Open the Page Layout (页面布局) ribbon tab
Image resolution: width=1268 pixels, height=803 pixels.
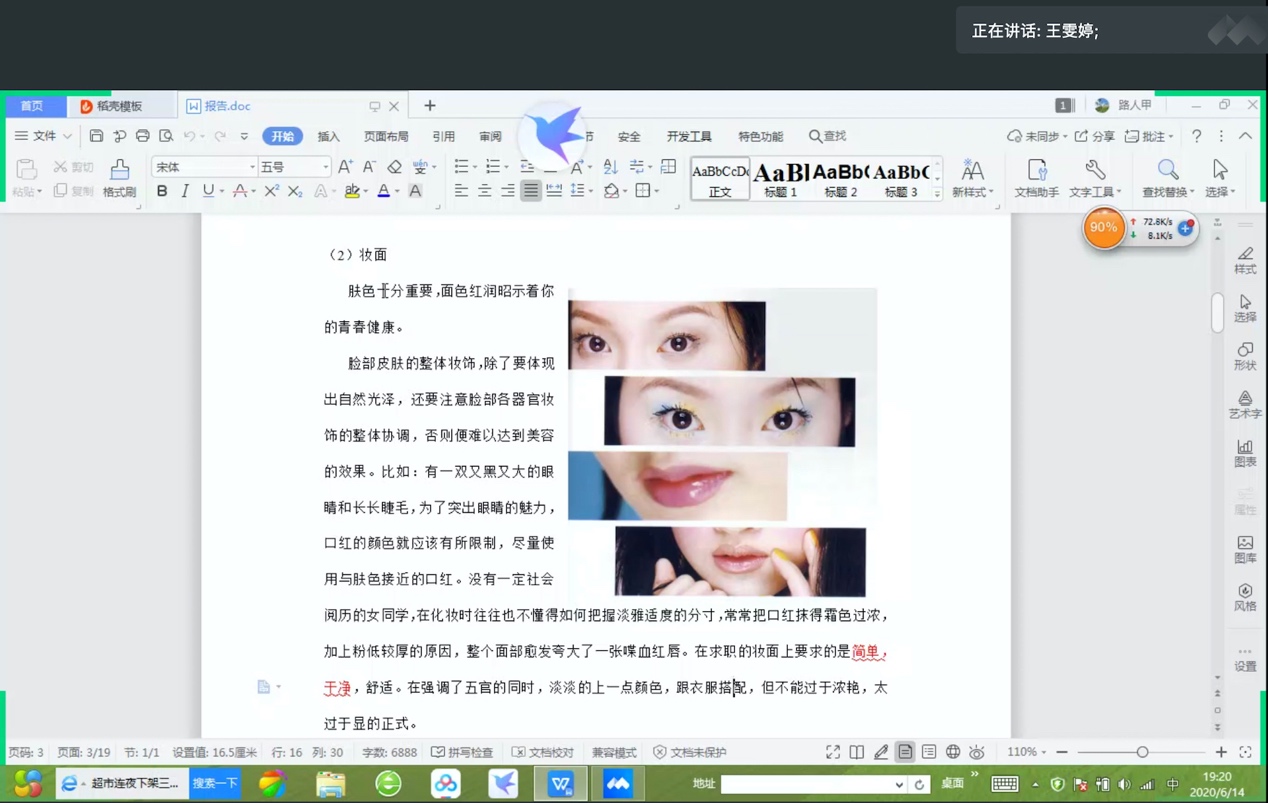pos(386,137)
